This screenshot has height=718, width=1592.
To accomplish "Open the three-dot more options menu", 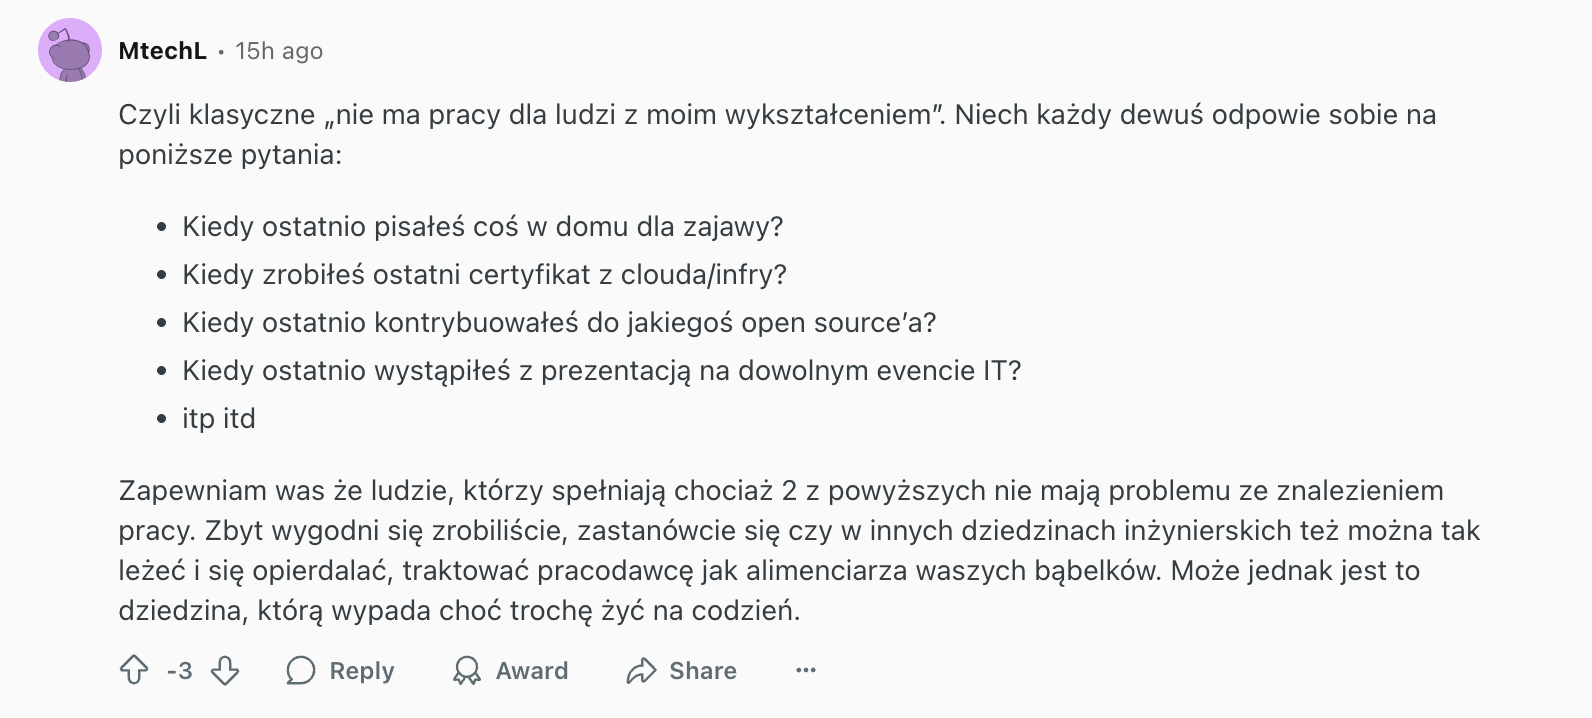I will point(806,670).
